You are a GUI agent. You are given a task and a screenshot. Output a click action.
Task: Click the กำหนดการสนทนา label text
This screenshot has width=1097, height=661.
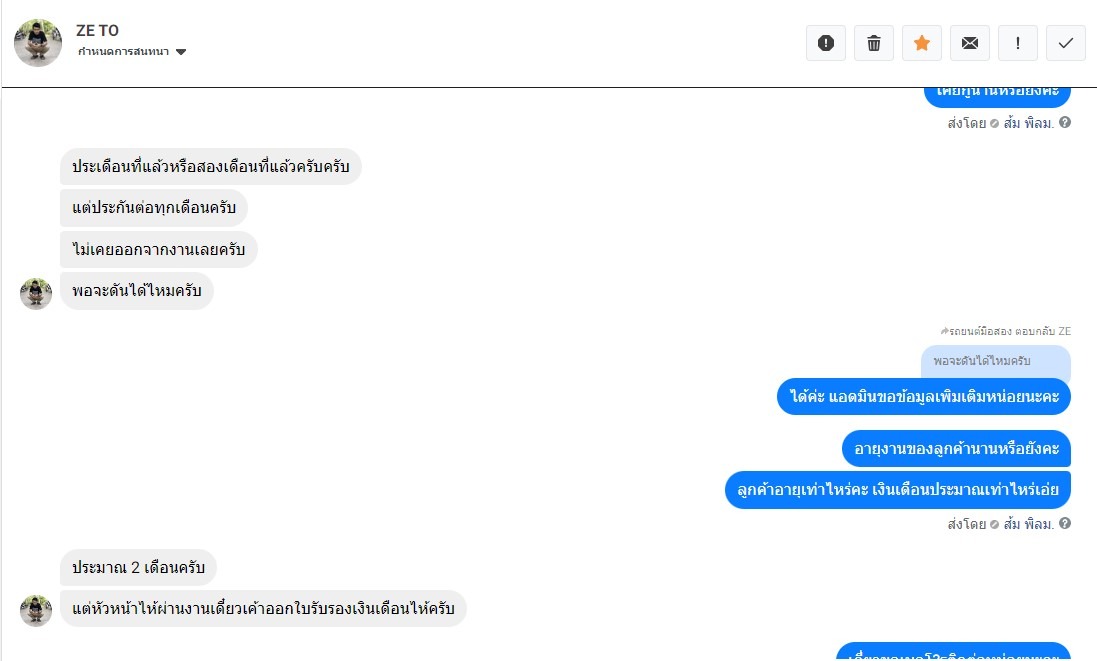pyautogui.click(x=123, y=52)
